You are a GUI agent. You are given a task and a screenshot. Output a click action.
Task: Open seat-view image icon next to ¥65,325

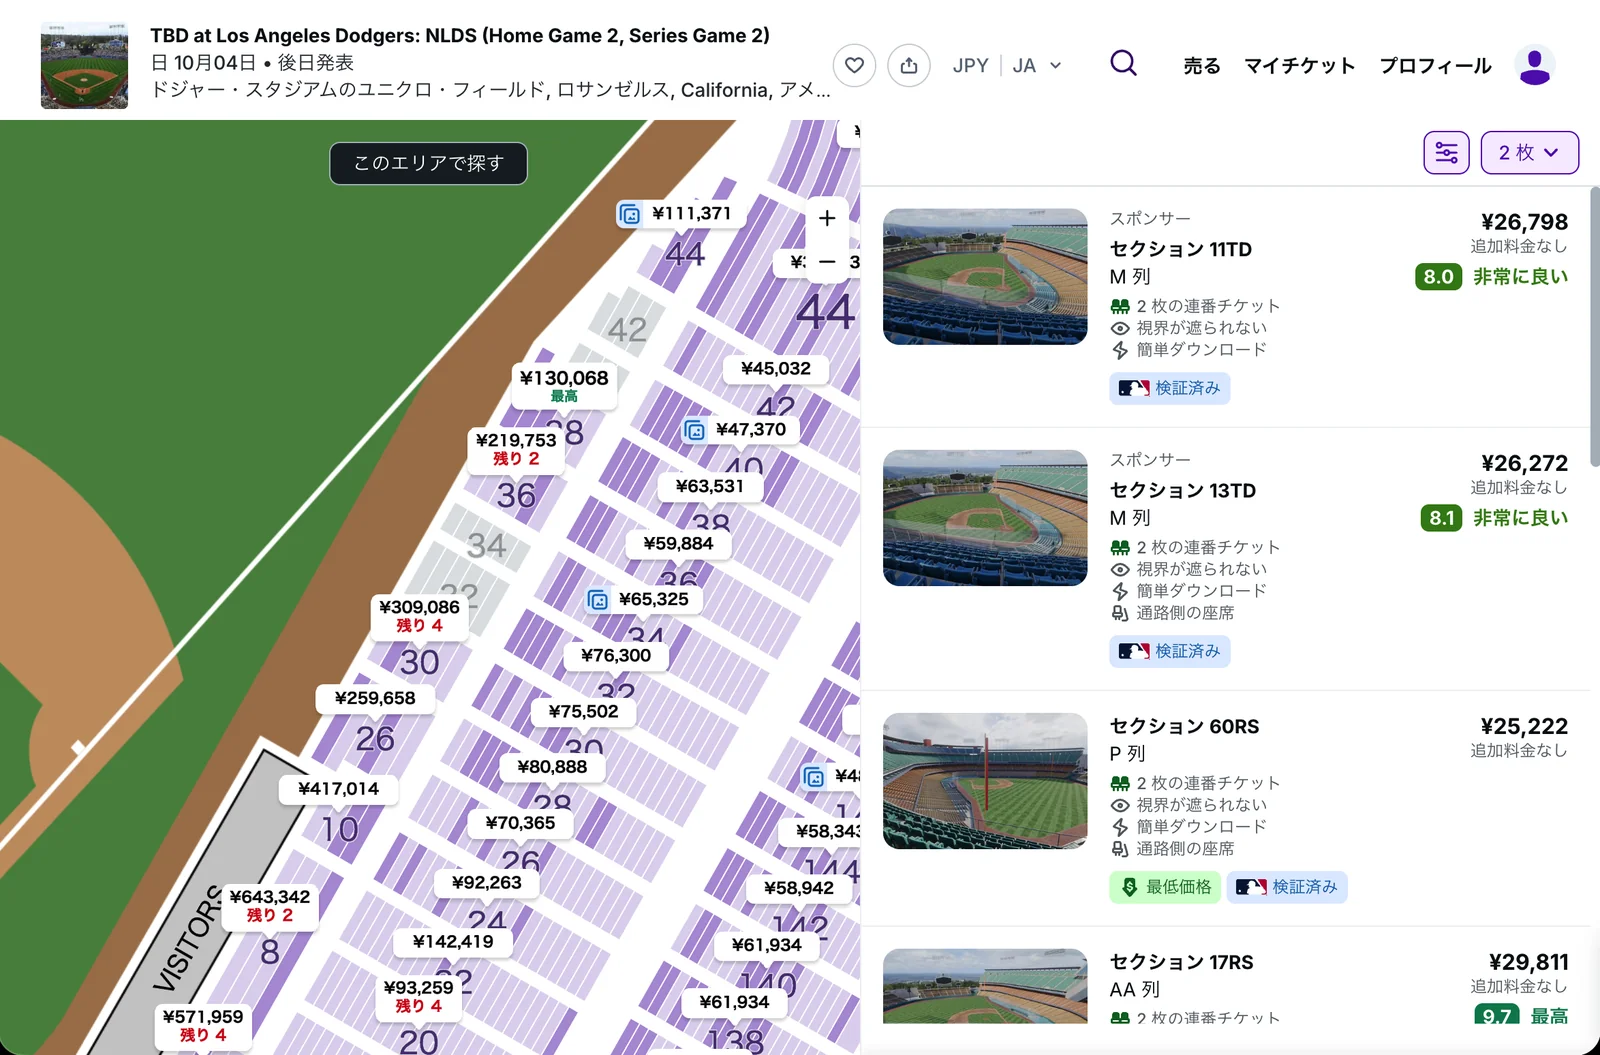(597, 600)
